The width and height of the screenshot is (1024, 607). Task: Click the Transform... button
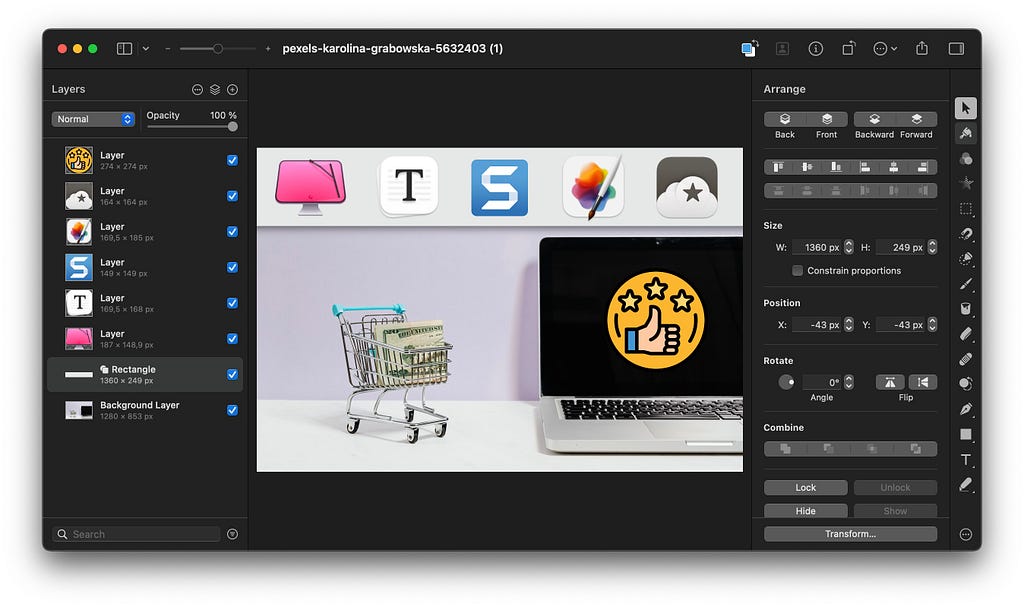[850, 534]
